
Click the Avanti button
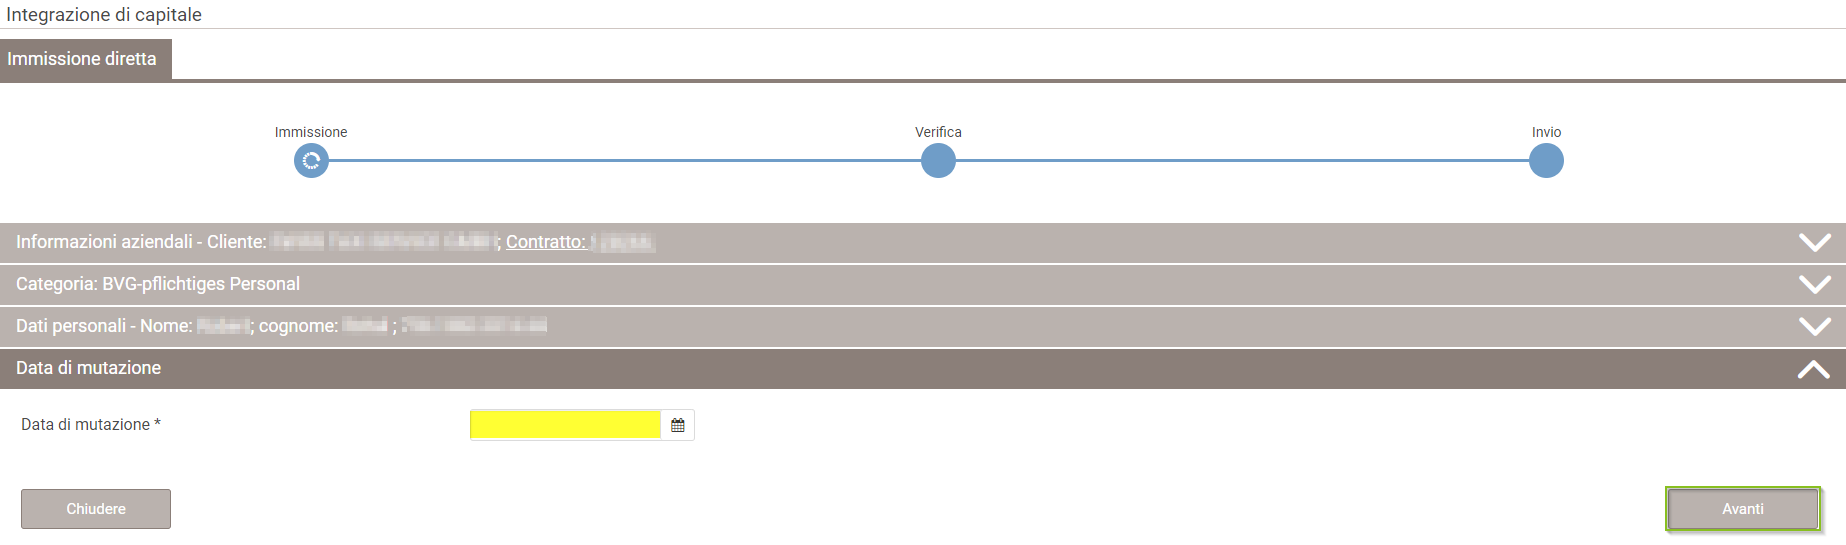point(1743,509)
